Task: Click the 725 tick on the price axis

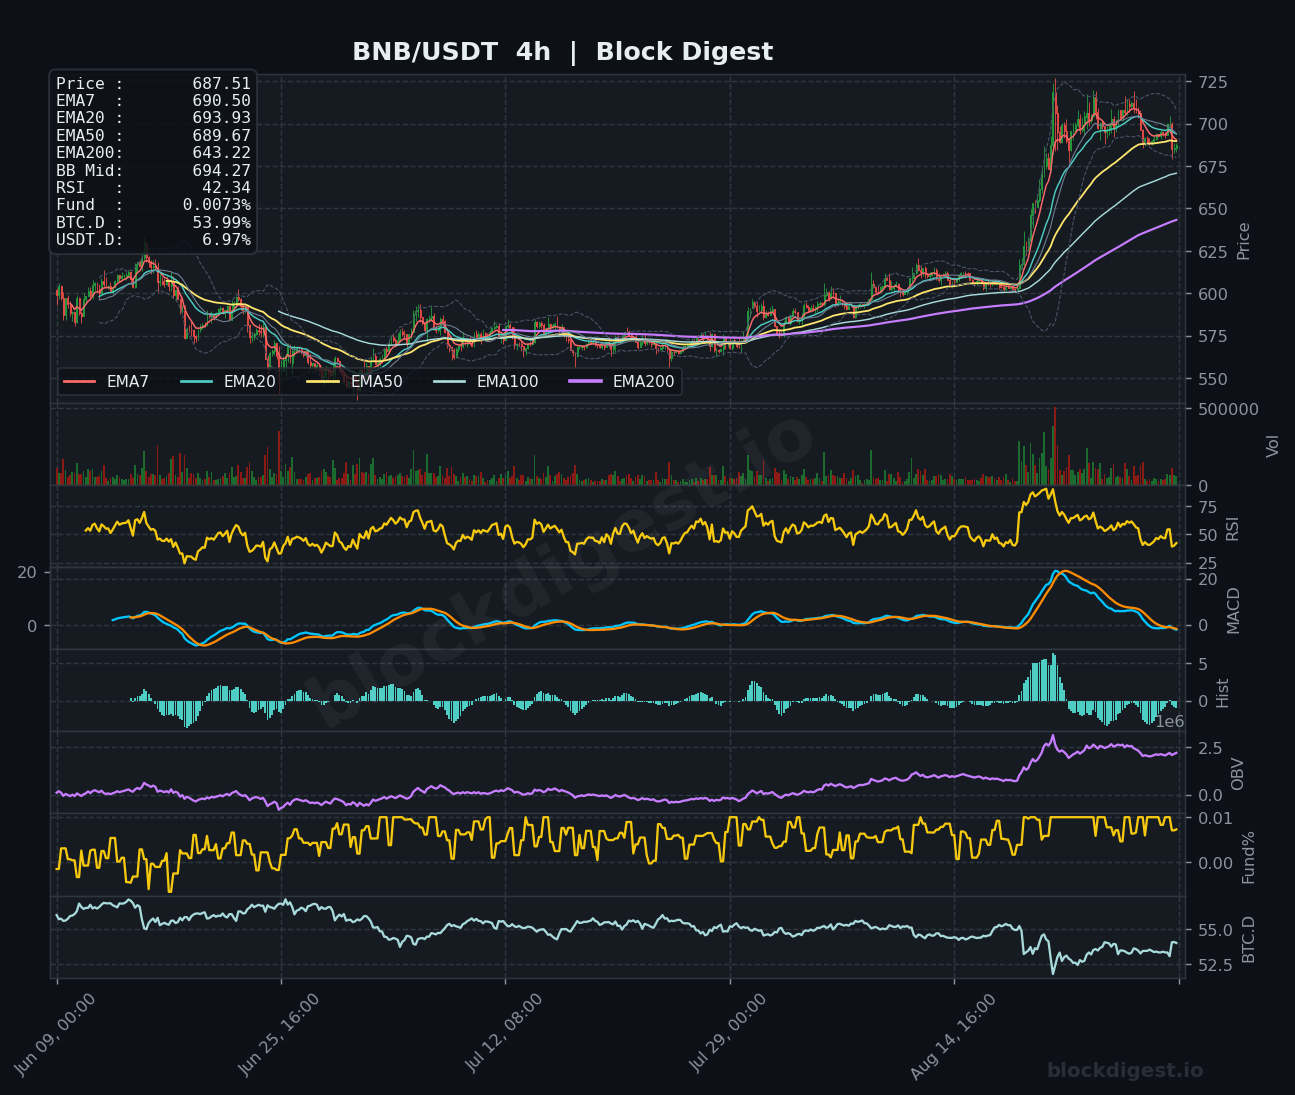Action: click(x=1212, y=82)
